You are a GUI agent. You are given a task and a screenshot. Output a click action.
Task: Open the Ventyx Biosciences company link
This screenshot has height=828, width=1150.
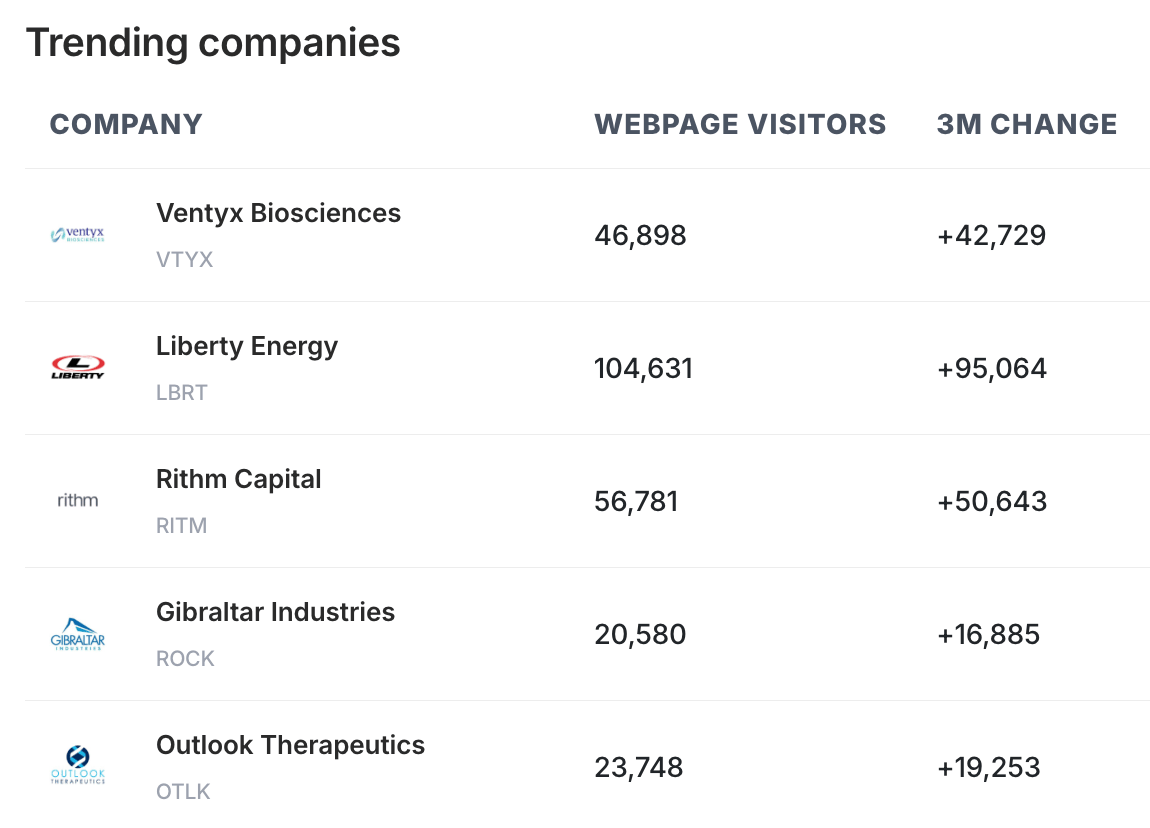click(278, 213)
